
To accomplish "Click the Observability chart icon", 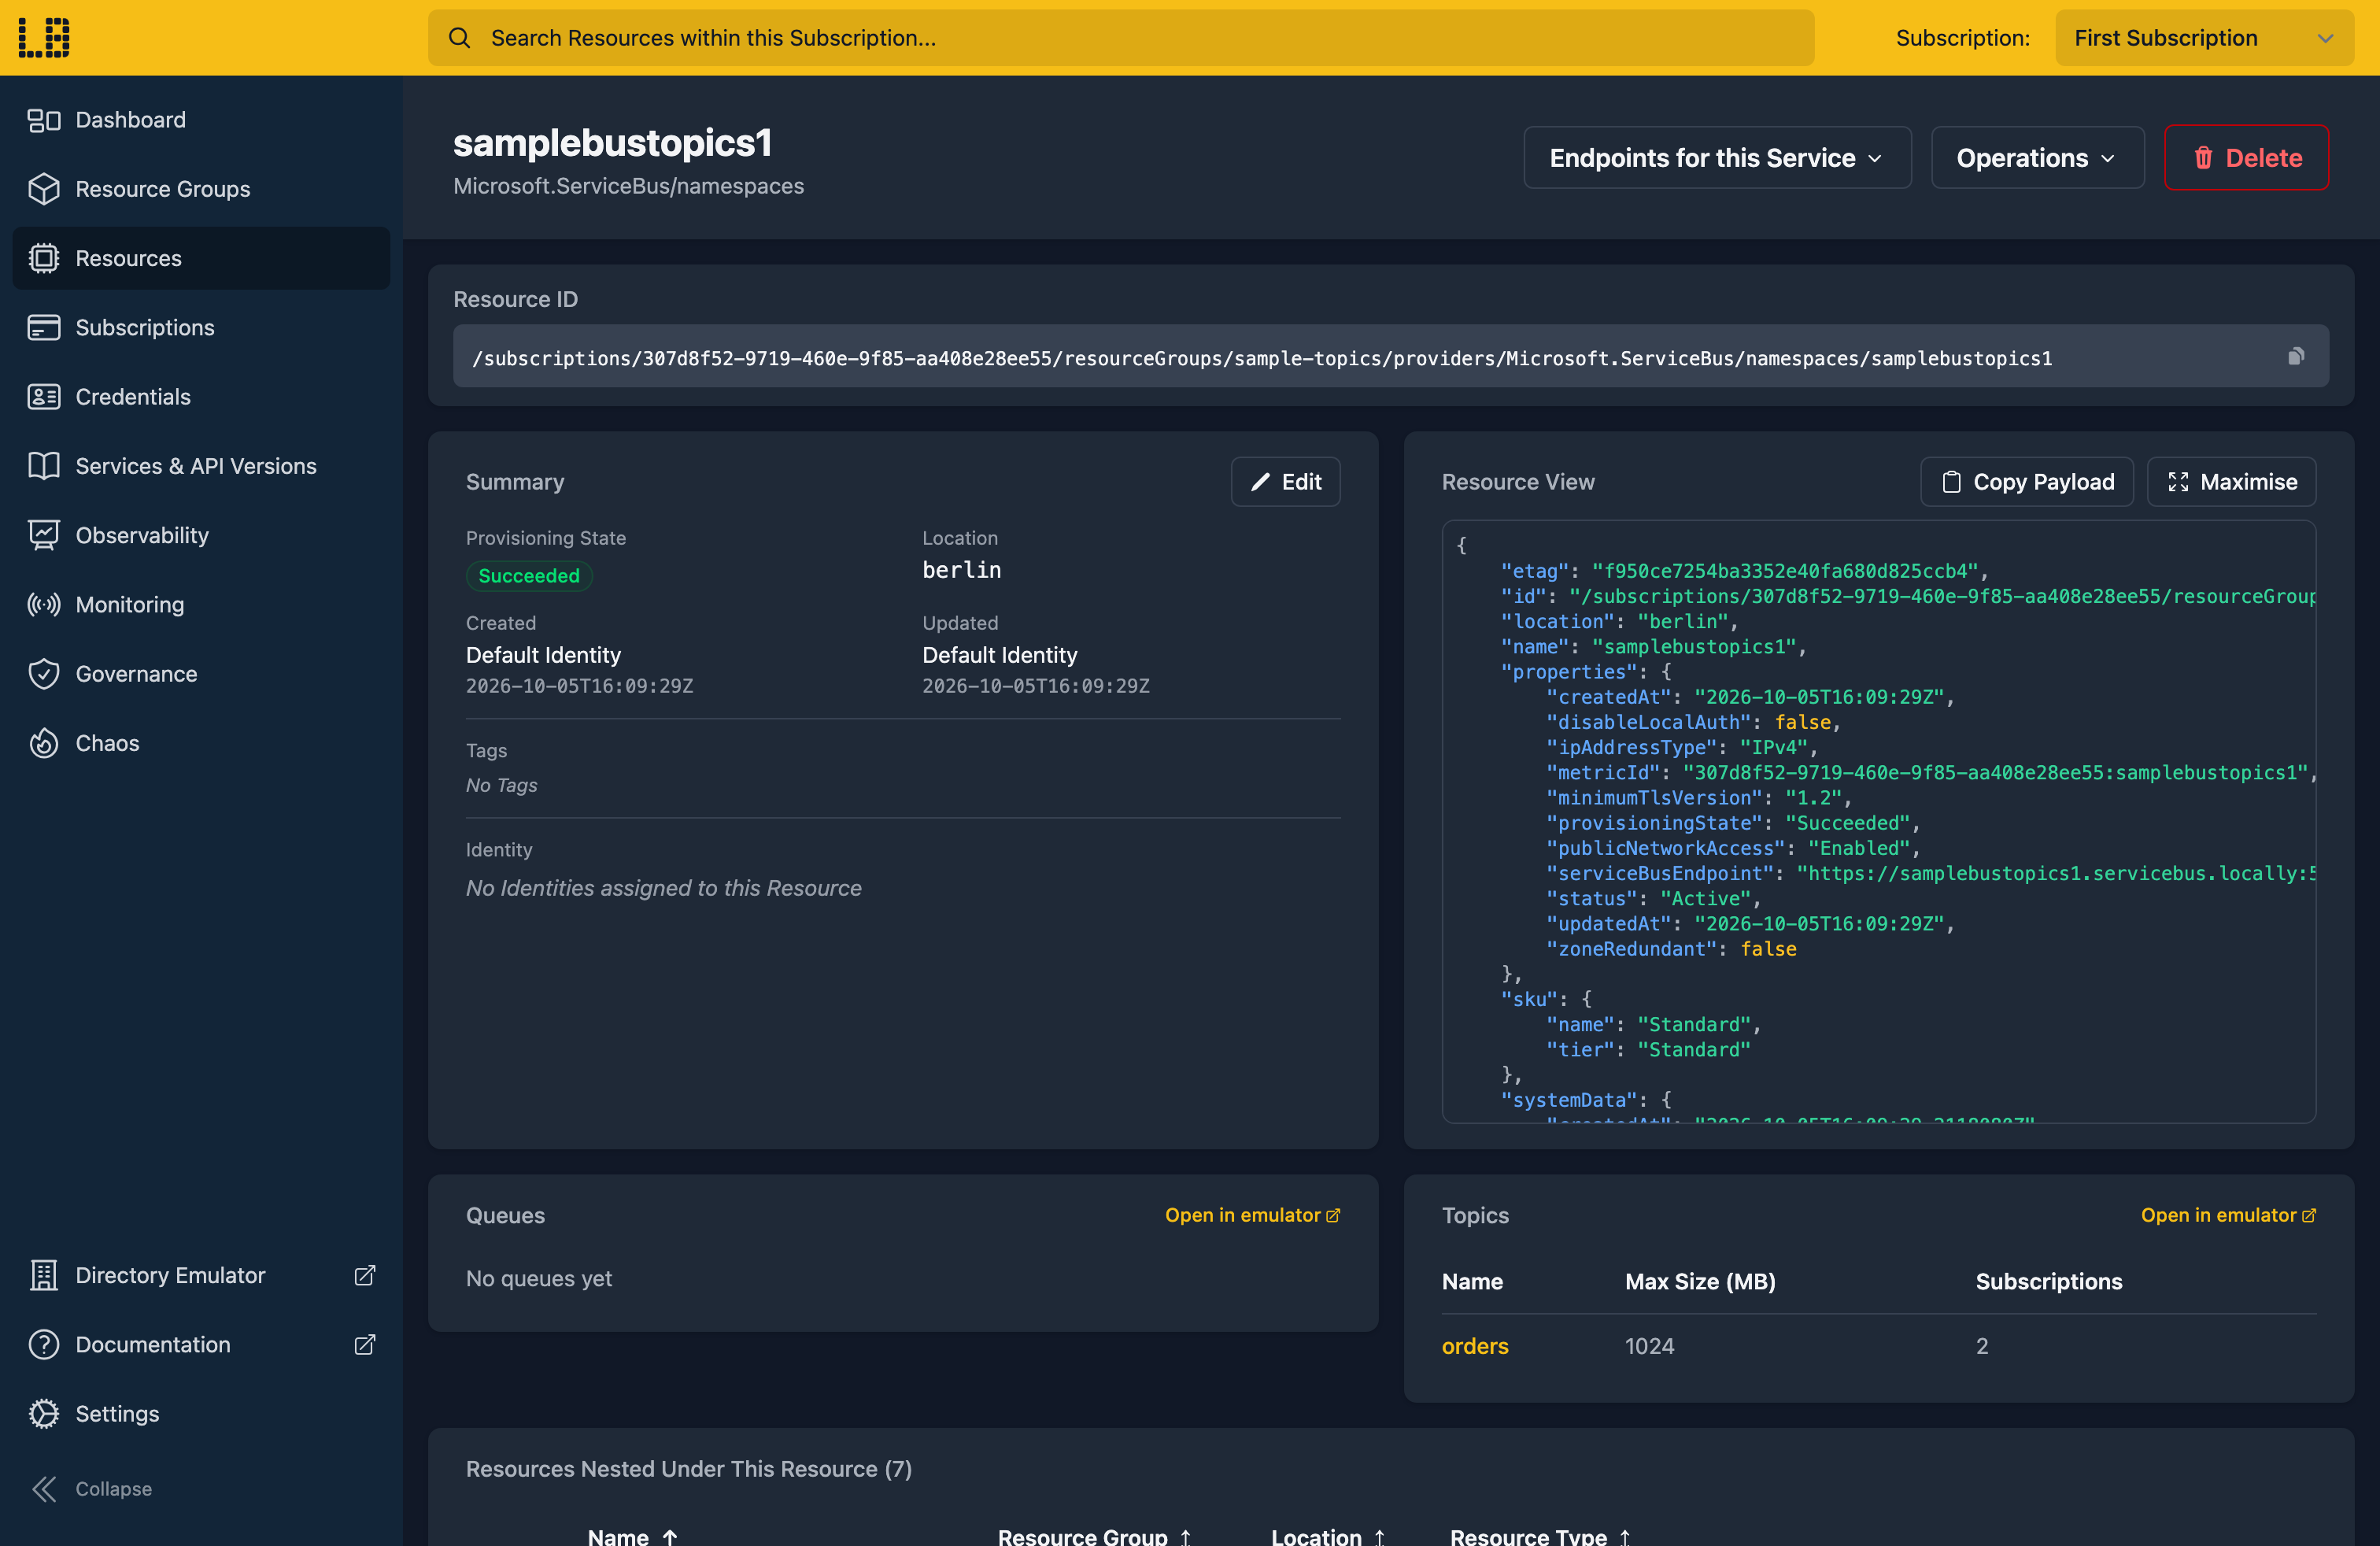I will [x=44, y=536].
